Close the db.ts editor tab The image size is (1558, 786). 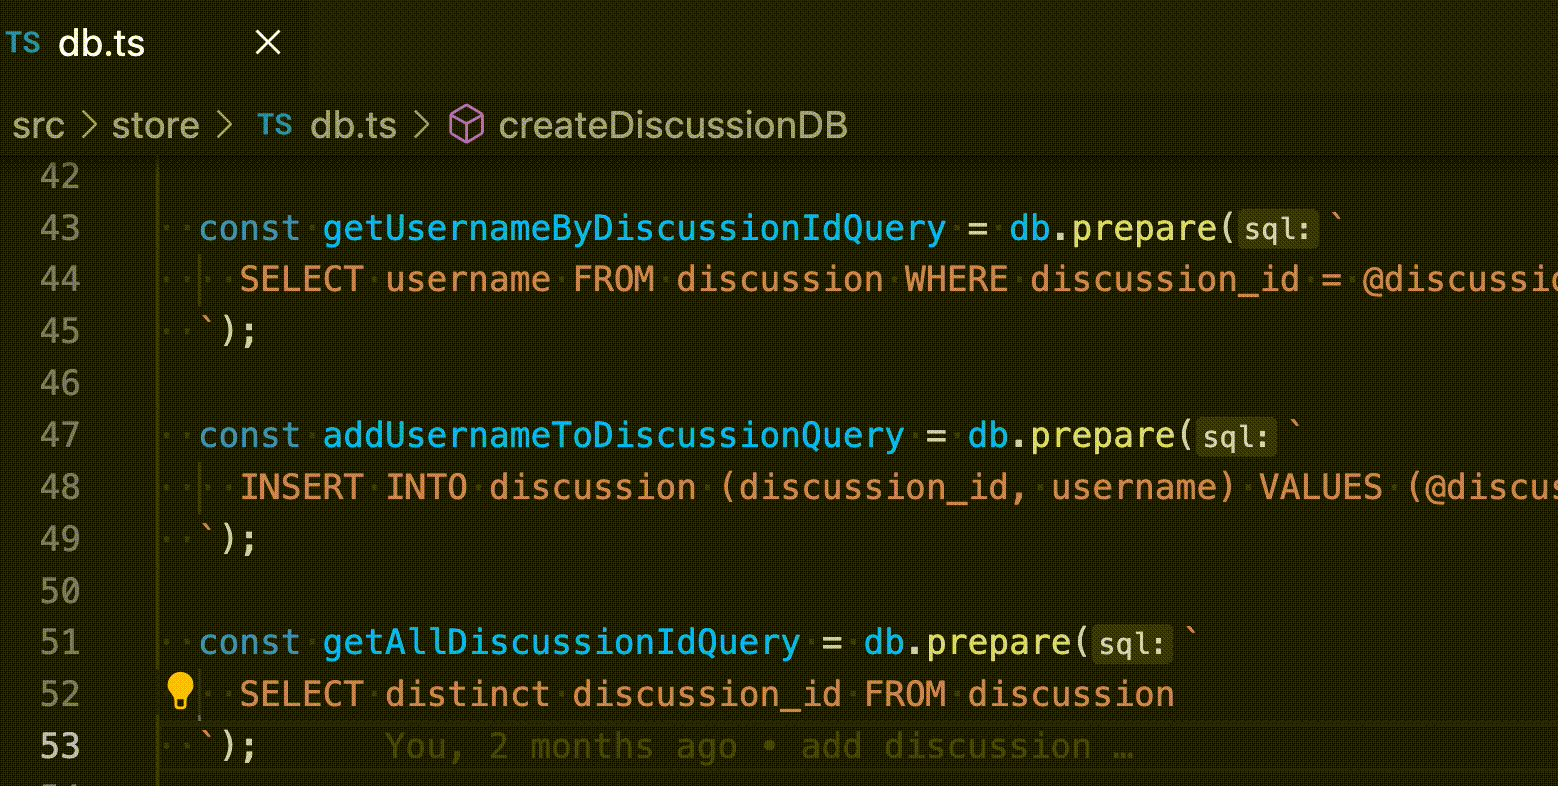[268, 42]
